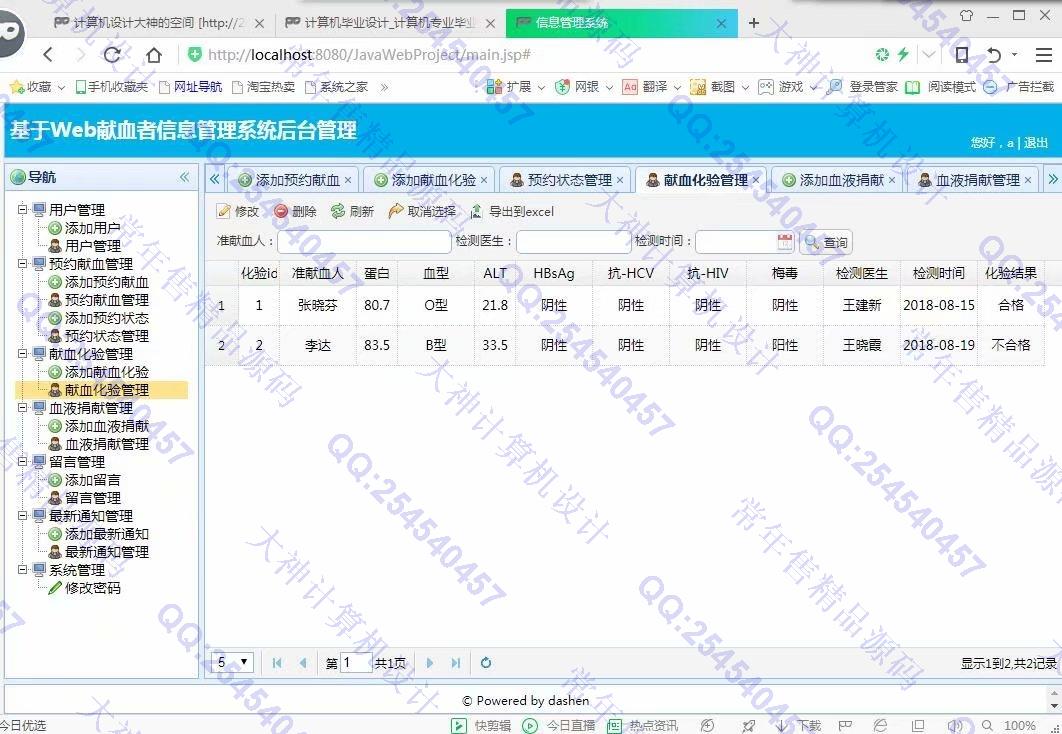Open 留言管理 child item in tree

[92, 498]
